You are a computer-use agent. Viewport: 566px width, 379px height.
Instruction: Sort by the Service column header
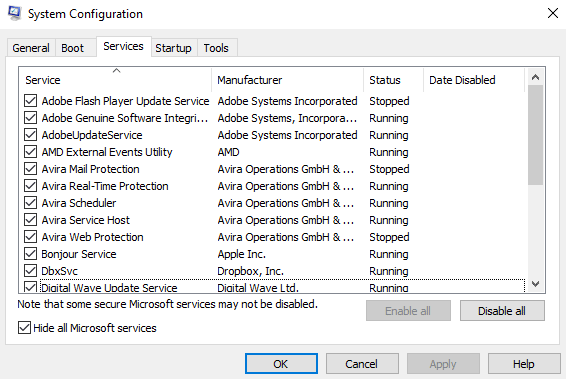(115, 80)
